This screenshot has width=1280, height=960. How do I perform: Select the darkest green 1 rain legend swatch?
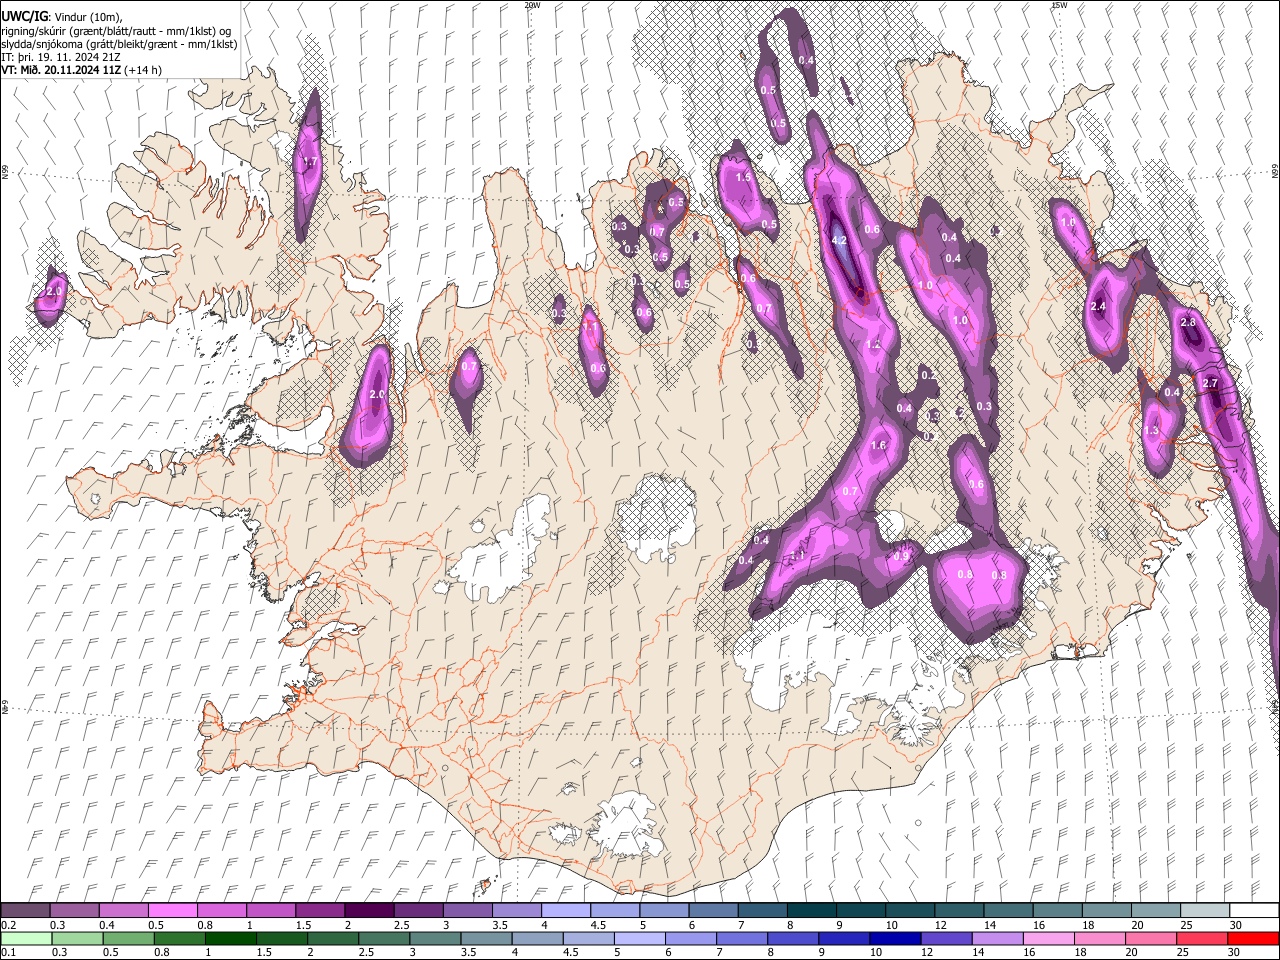point(231,938)
